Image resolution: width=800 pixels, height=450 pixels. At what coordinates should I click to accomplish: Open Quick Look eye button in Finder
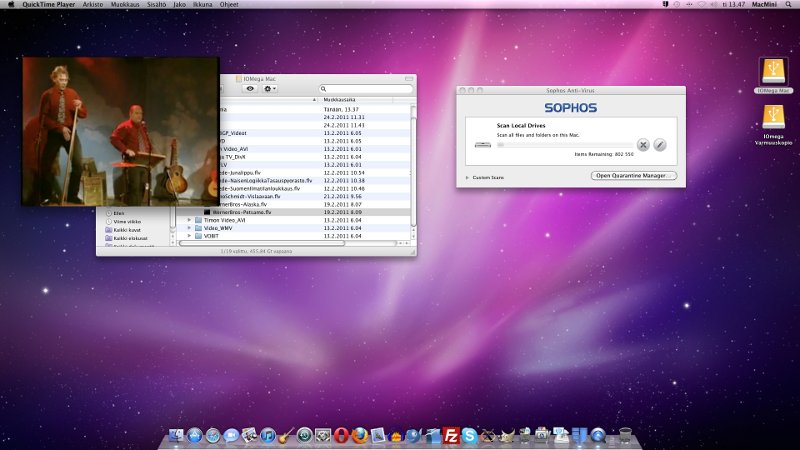(x=250, y=89)
